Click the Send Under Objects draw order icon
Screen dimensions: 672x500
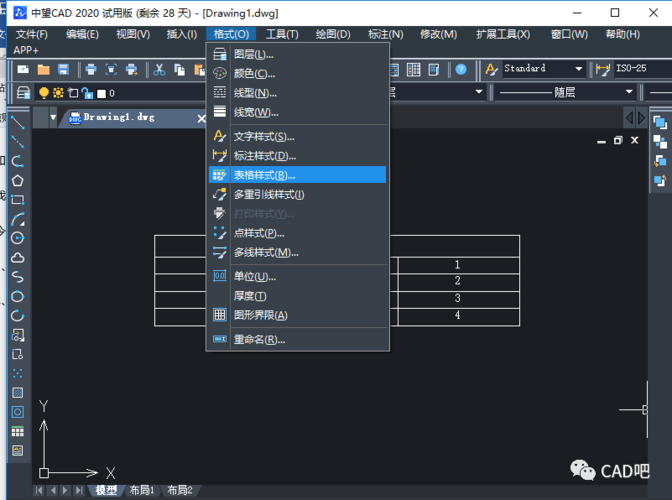(660, 180)
